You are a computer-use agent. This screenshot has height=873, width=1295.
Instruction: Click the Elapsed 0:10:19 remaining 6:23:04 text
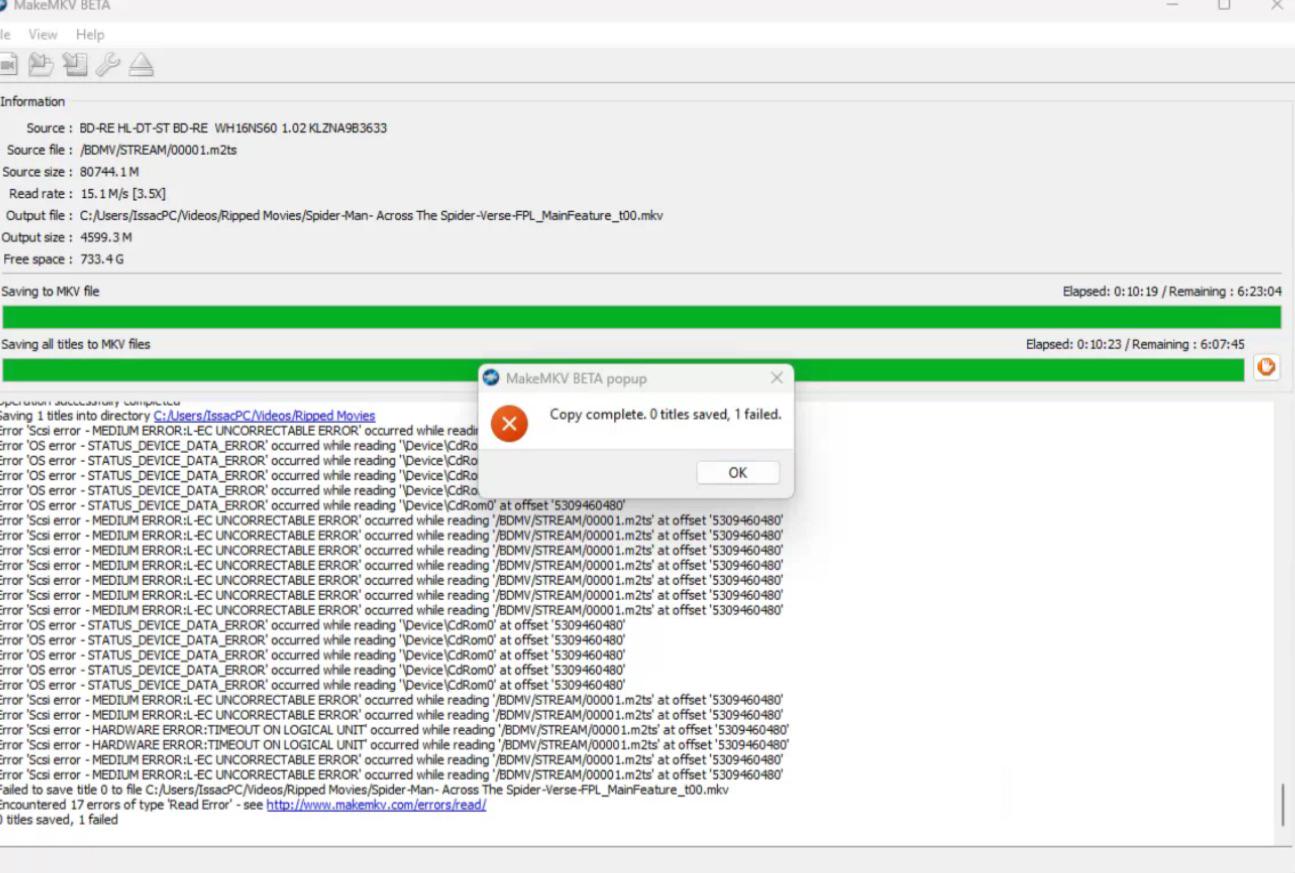coord(1172,292)
